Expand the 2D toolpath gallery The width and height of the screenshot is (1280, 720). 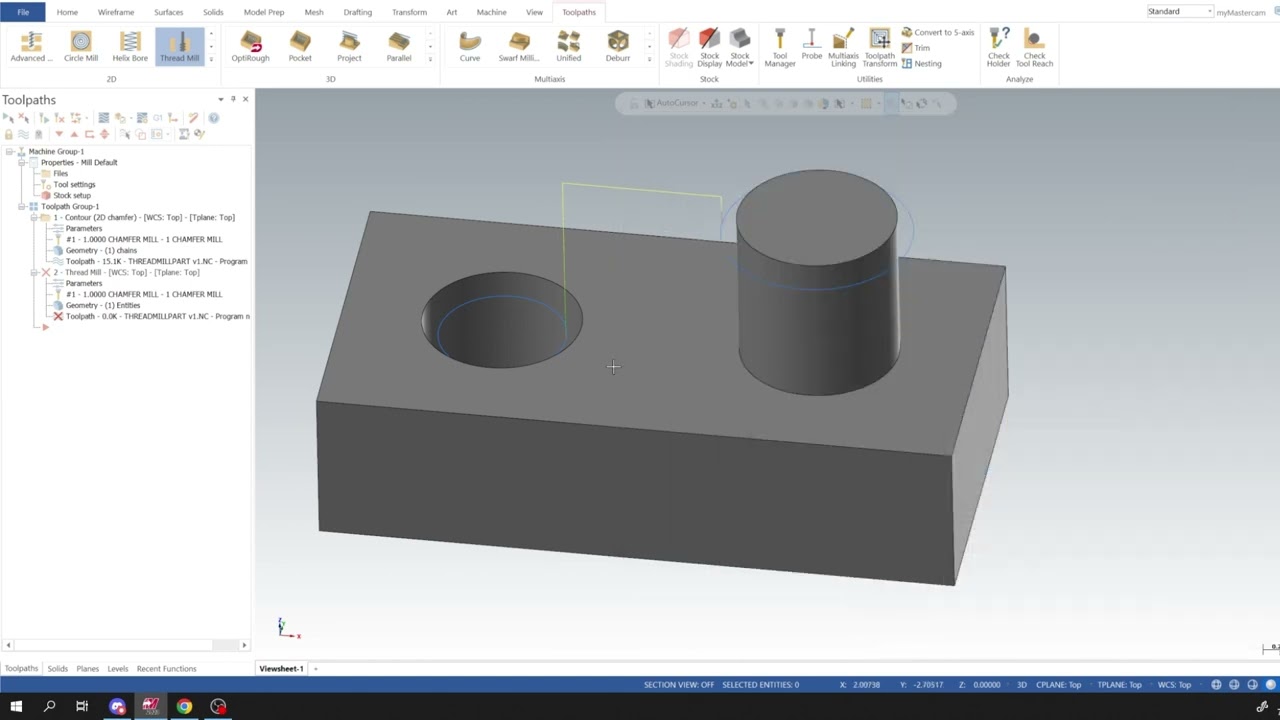tap(211, 59)
